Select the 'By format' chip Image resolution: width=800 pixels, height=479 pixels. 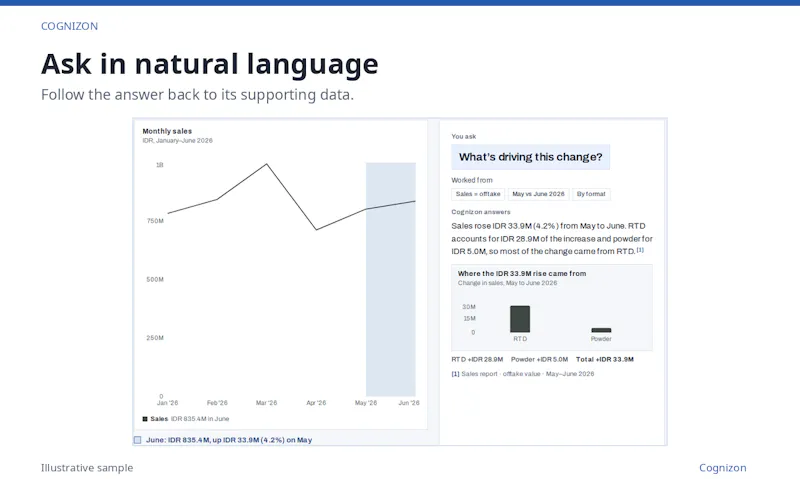591,194
